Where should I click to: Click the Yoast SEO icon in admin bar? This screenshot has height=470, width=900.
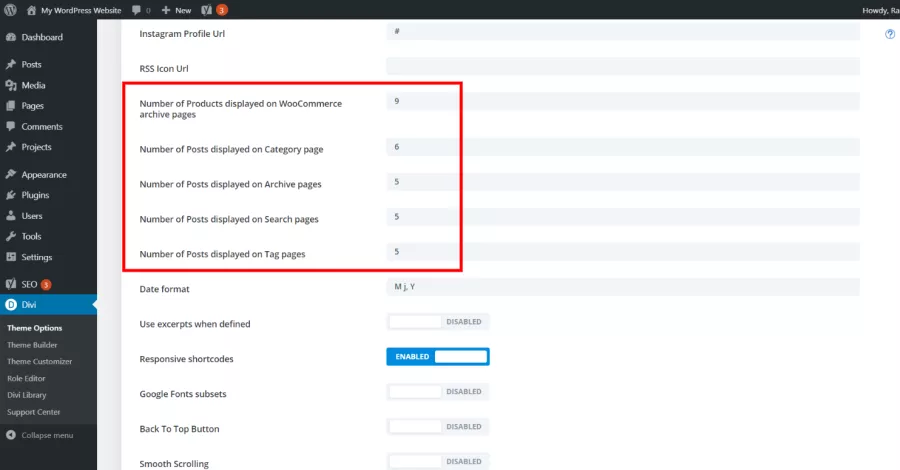pyautogui.click(x=207, y=10)
